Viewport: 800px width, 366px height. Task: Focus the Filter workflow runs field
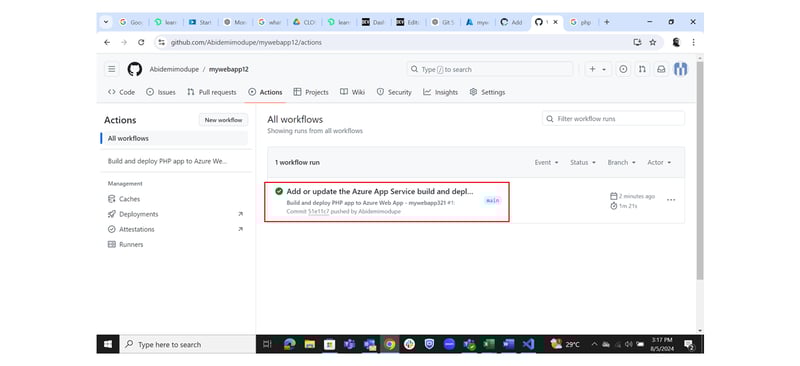[x=613, y=118]
